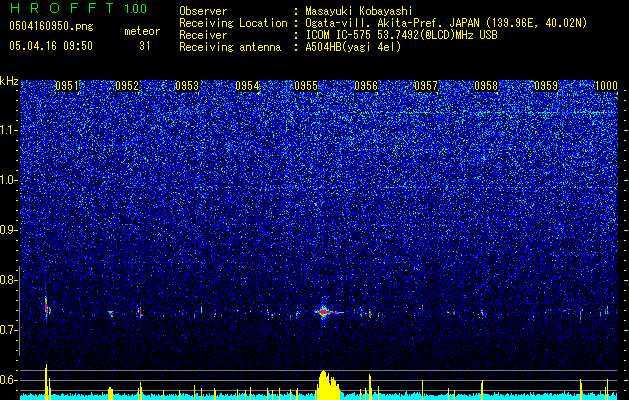Image resolution: width=629 pixels, height=400 pixels.
Task: Click the 0955 time marker
Action: (306, 86)
